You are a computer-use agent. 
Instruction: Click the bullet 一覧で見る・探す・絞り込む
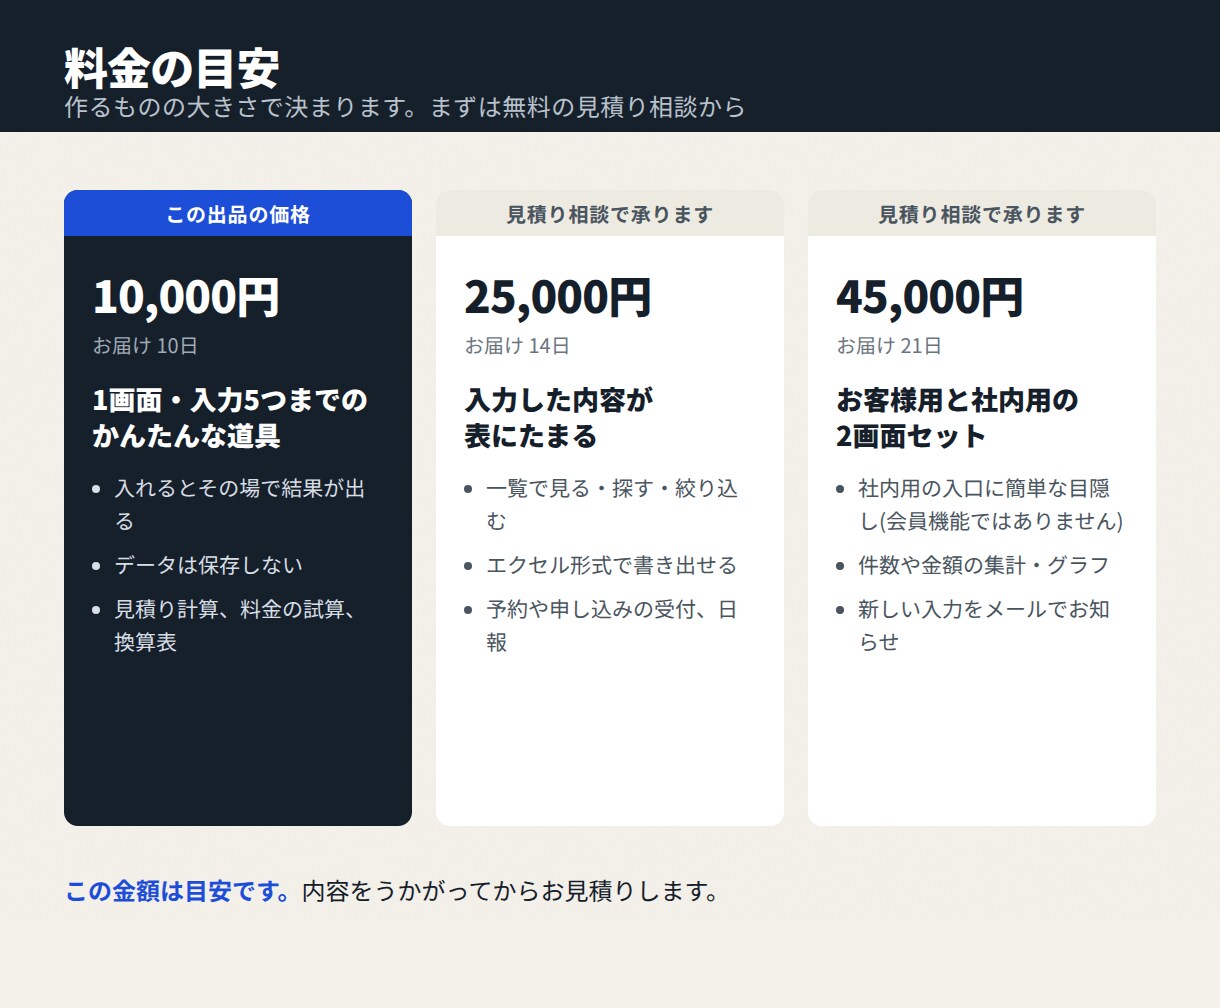coord(612,505)
